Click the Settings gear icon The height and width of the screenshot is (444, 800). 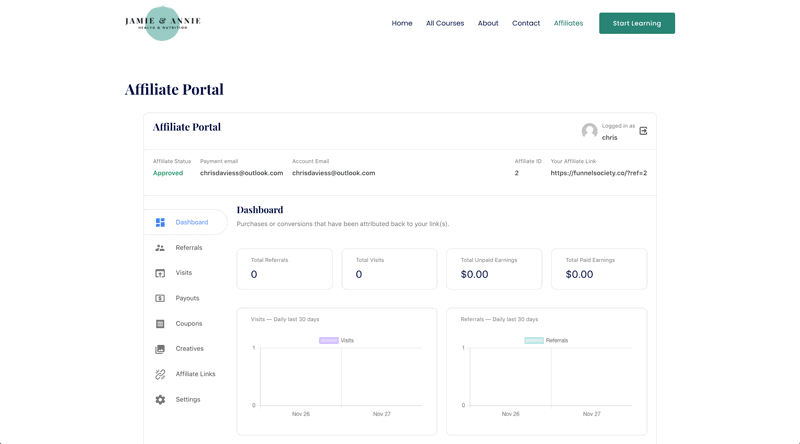160,400
